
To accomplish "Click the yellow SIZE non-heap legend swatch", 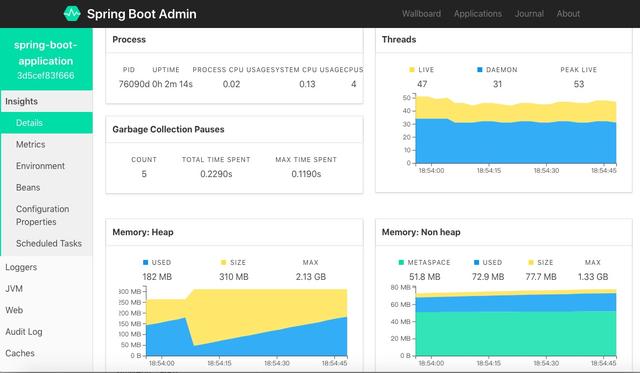I will click(531, 262).
